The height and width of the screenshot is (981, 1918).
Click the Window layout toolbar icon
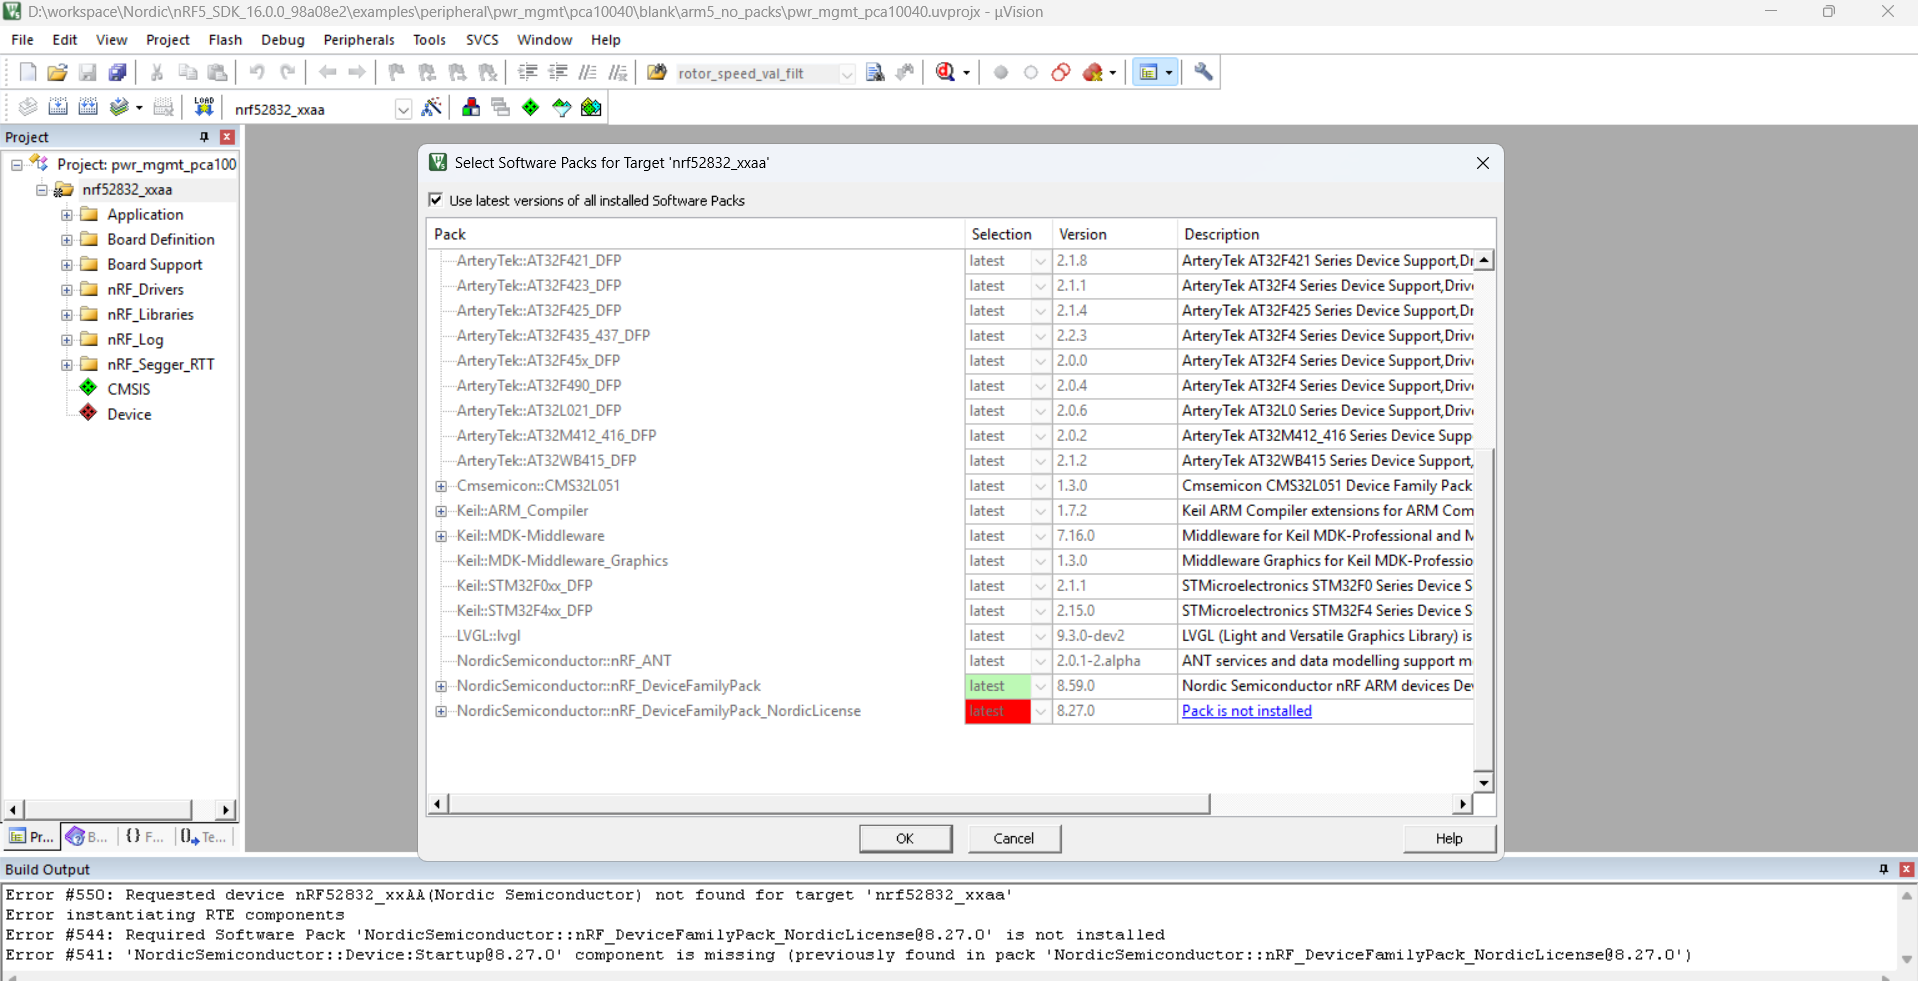click(1149, 72)
